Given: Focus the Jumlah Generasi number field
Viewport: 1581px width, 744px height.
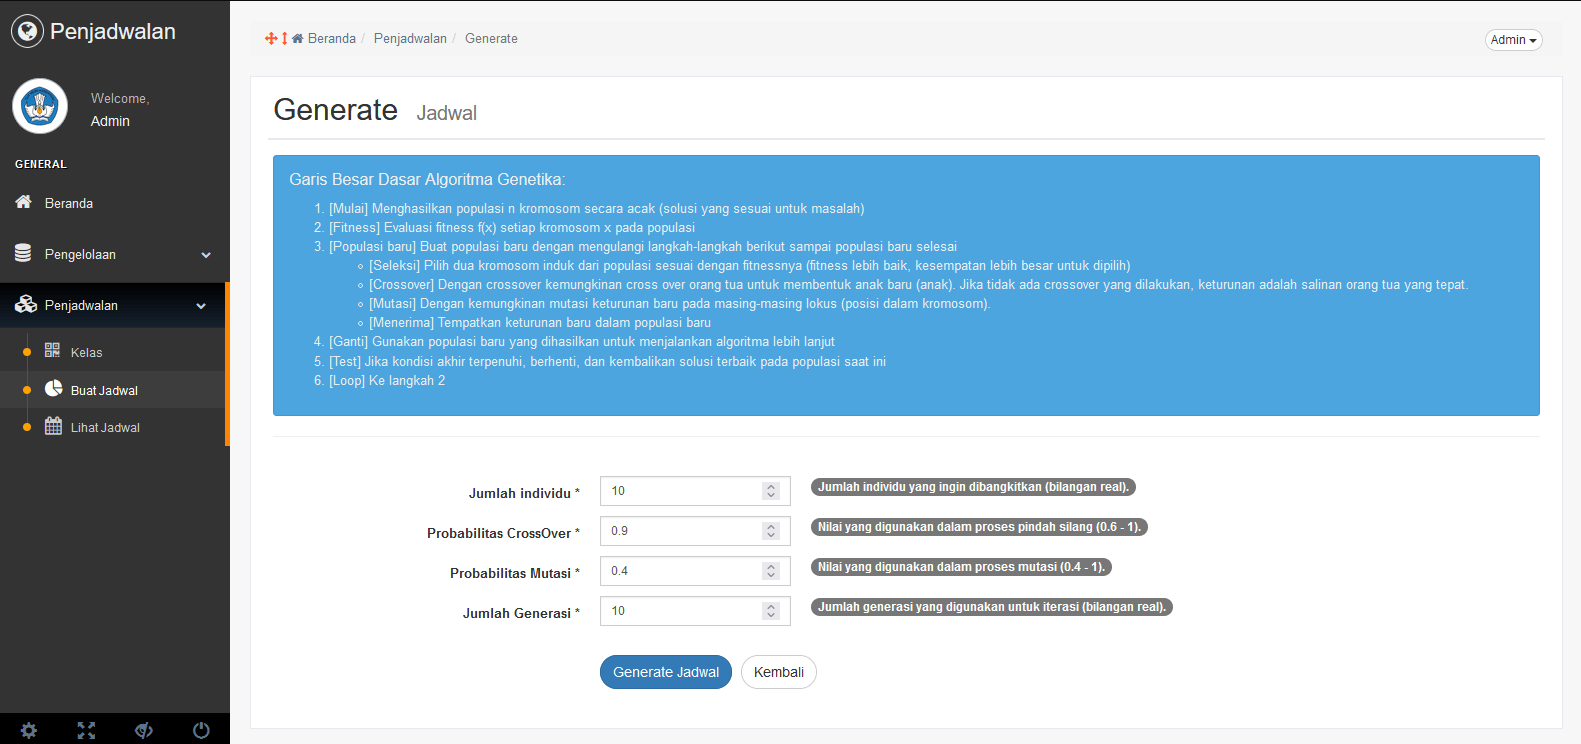Looking at the screenshot, I should coord(695,611).
